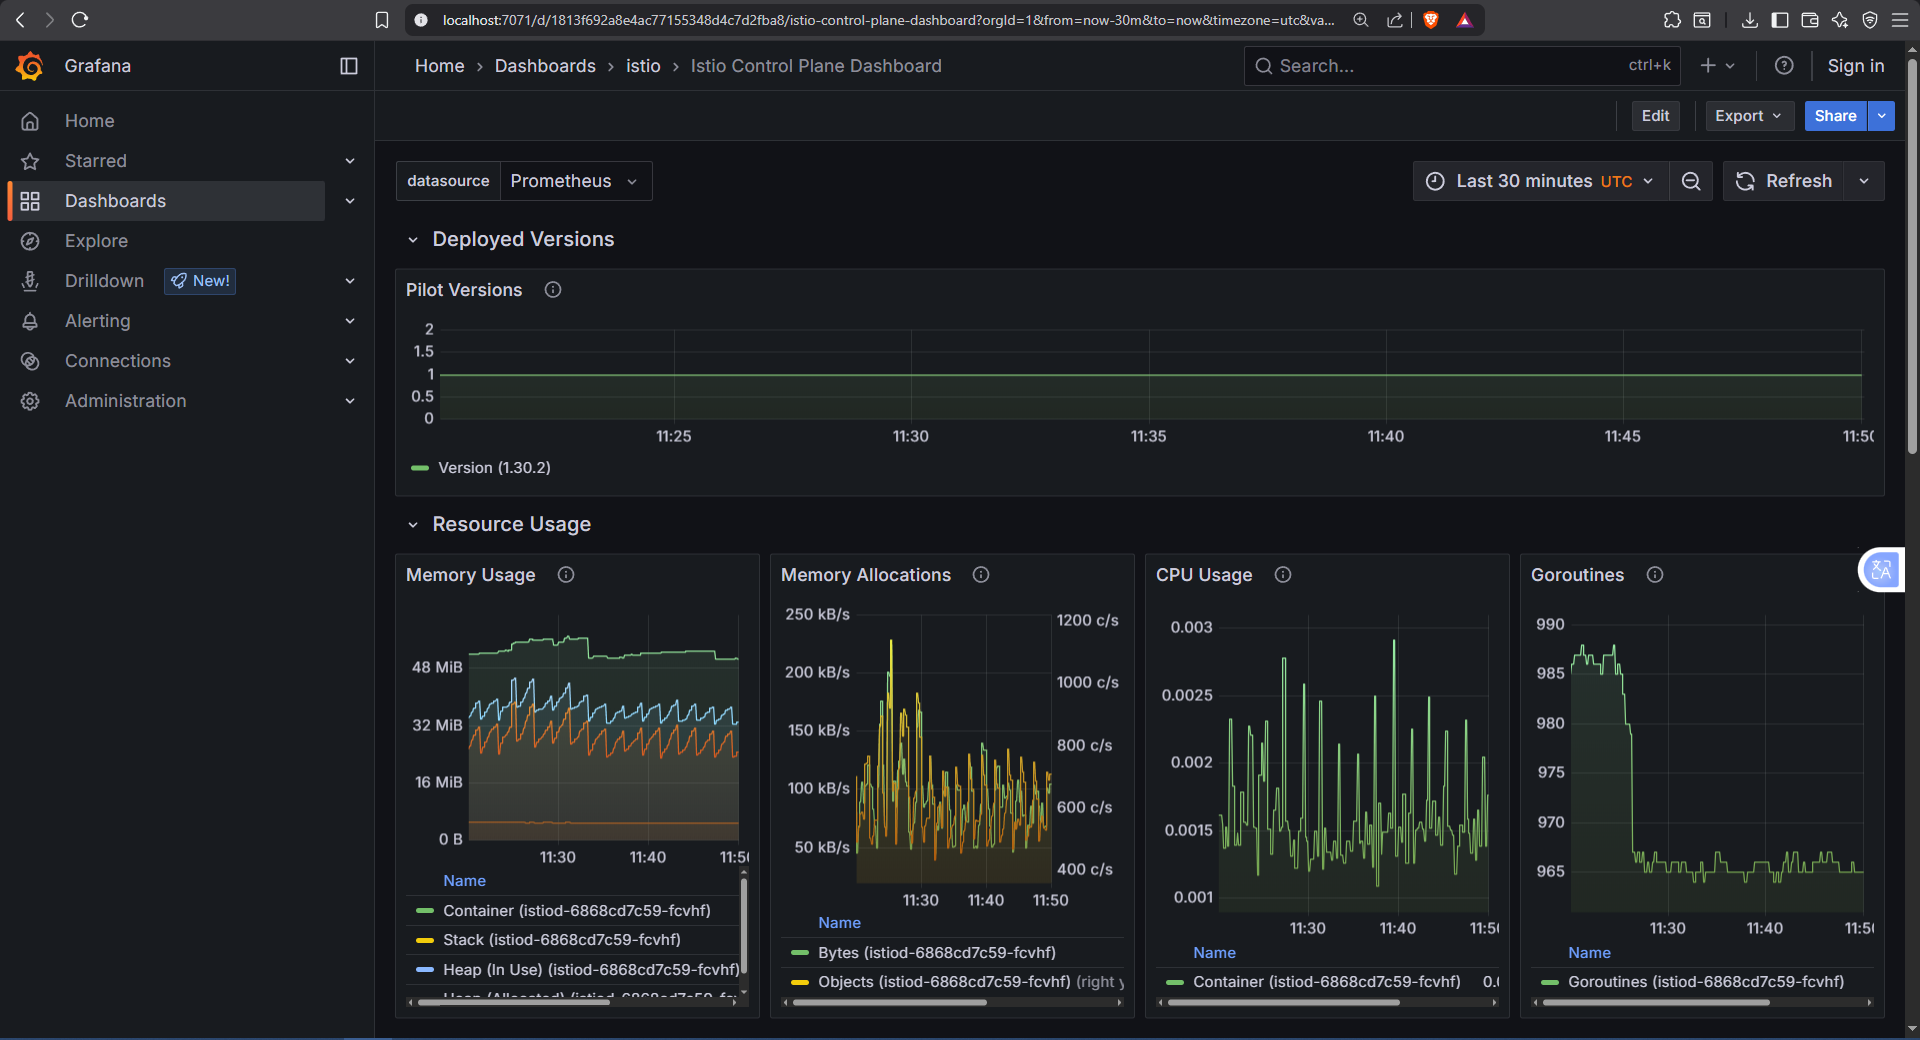Open the help question mark icon
The image size is (1920, 1040).
click(x=1784, y=66)
